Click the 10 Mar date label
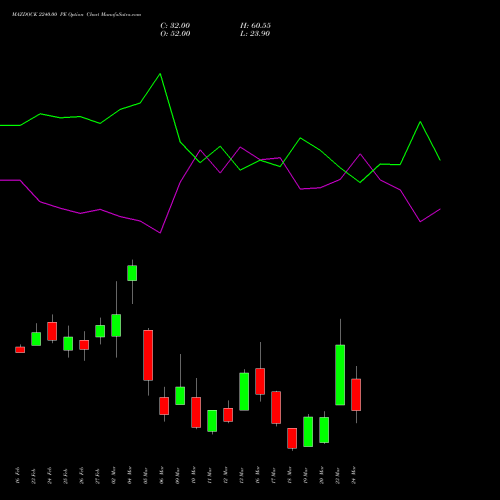This screenshot has width=500, height=500. (194, 475)
